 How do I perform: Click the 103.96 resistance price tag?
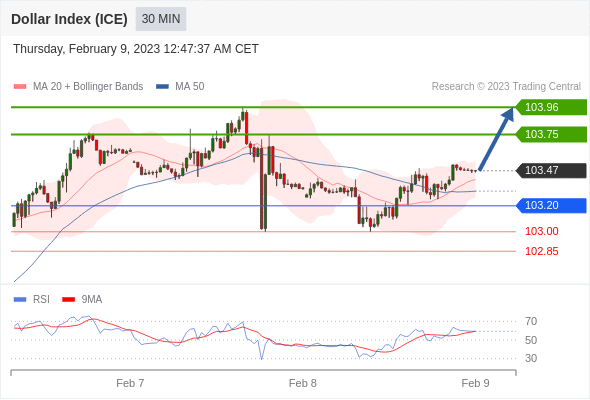click(551, 107)
